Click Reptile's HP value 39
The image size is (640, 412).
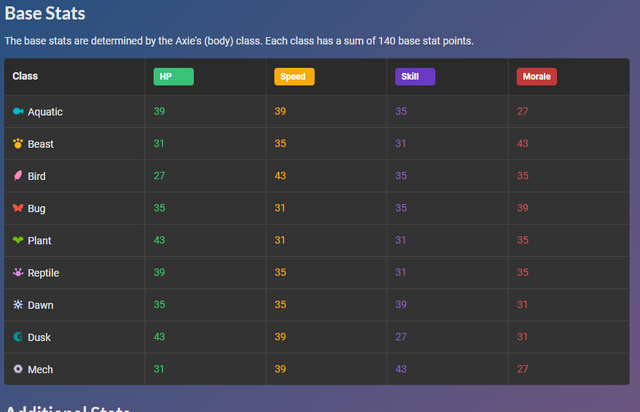[x=159, y=272]
